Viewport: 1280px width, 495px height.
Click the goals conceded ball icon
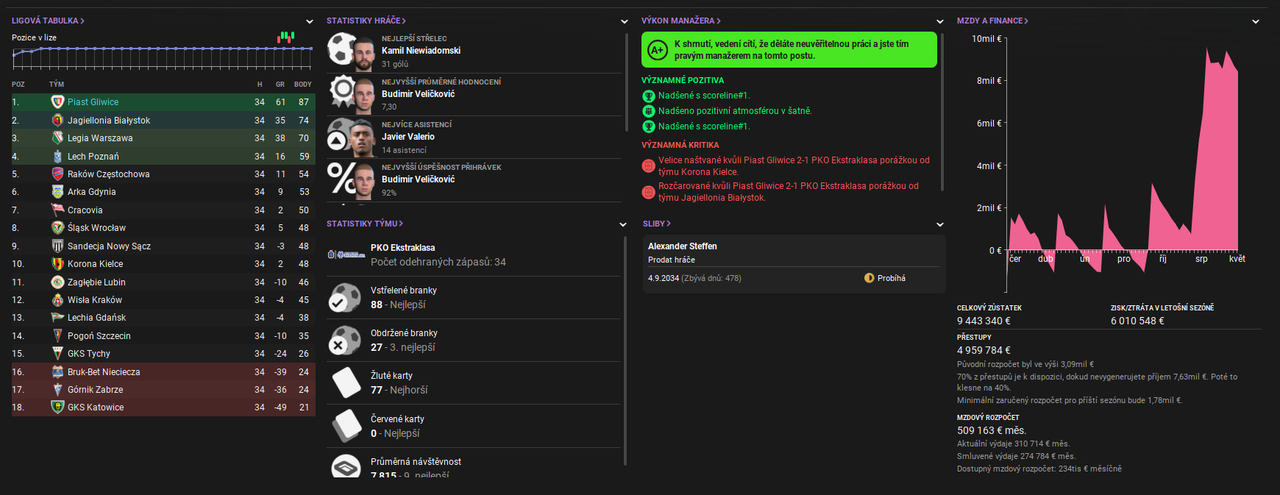[x=344, y=340]
